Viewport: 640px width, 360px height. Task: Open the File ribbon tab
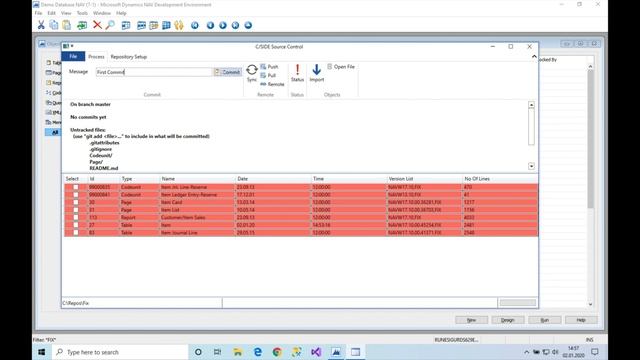coord(73,56)
